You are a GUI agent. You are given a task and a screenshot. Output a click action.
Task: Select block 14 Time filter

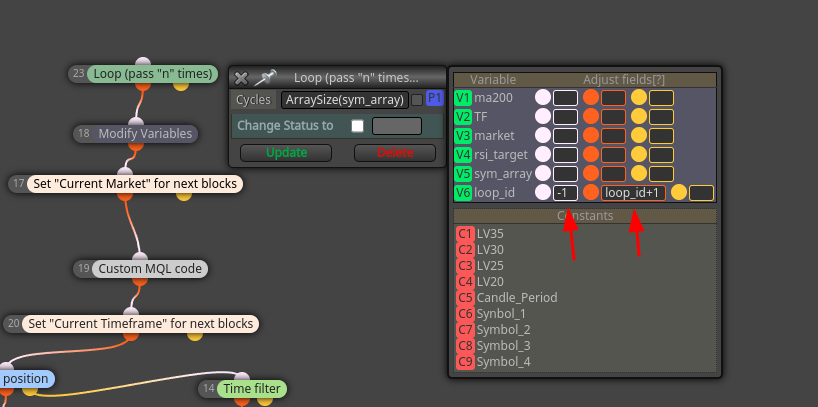(252, 389)
